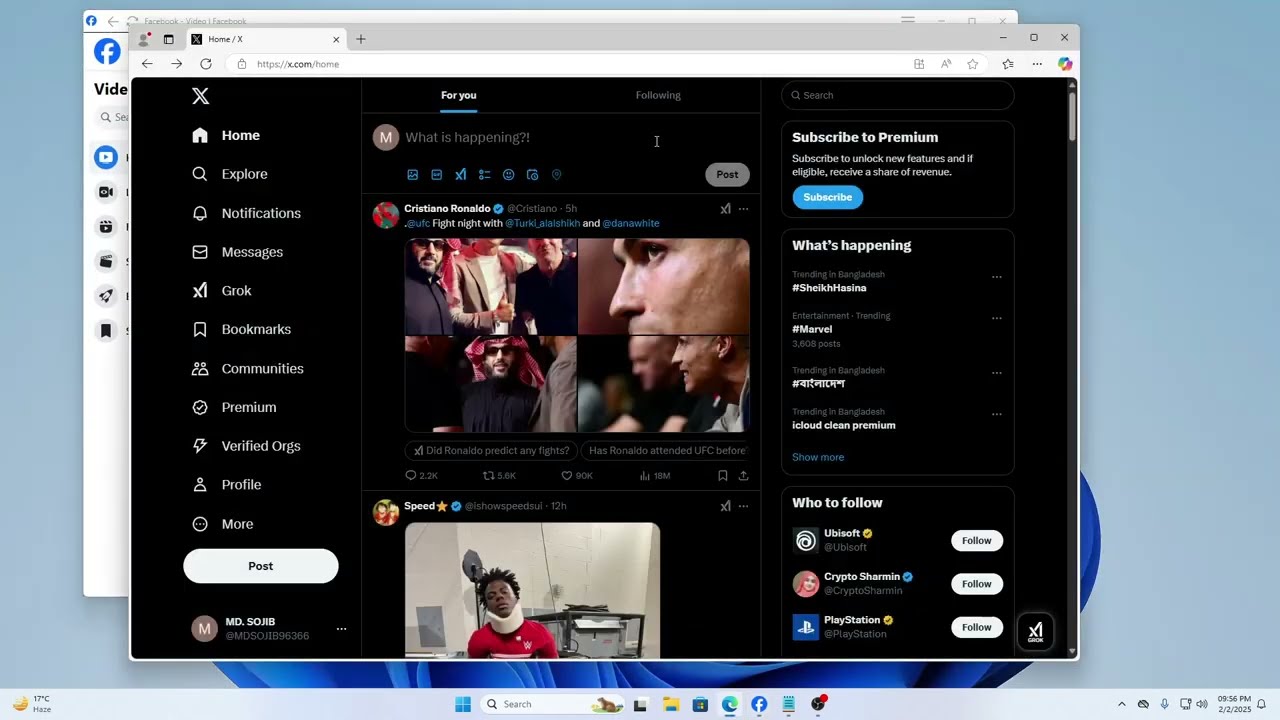Switch to the Following tab

point(658,95)
